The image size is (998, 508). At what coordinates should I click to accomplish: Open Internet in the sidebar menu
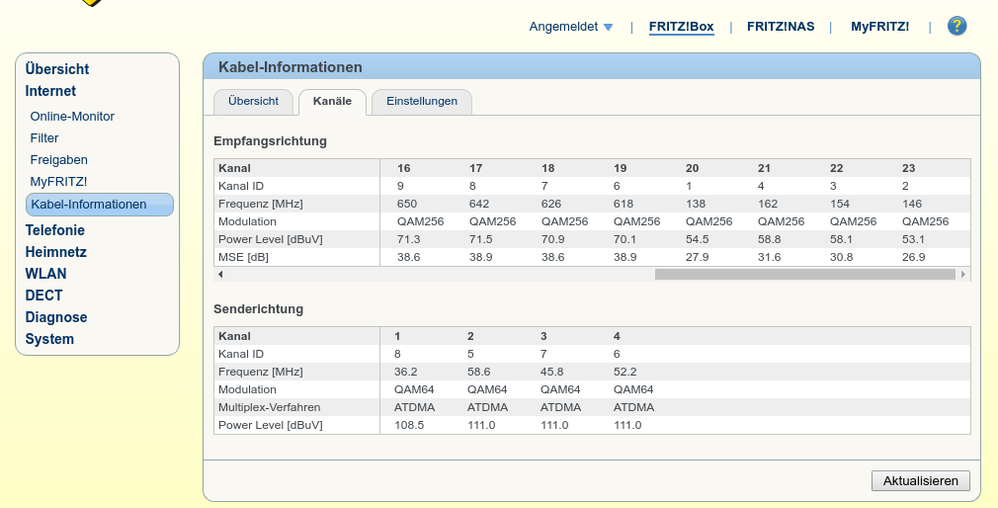click(x=50, y=91)
